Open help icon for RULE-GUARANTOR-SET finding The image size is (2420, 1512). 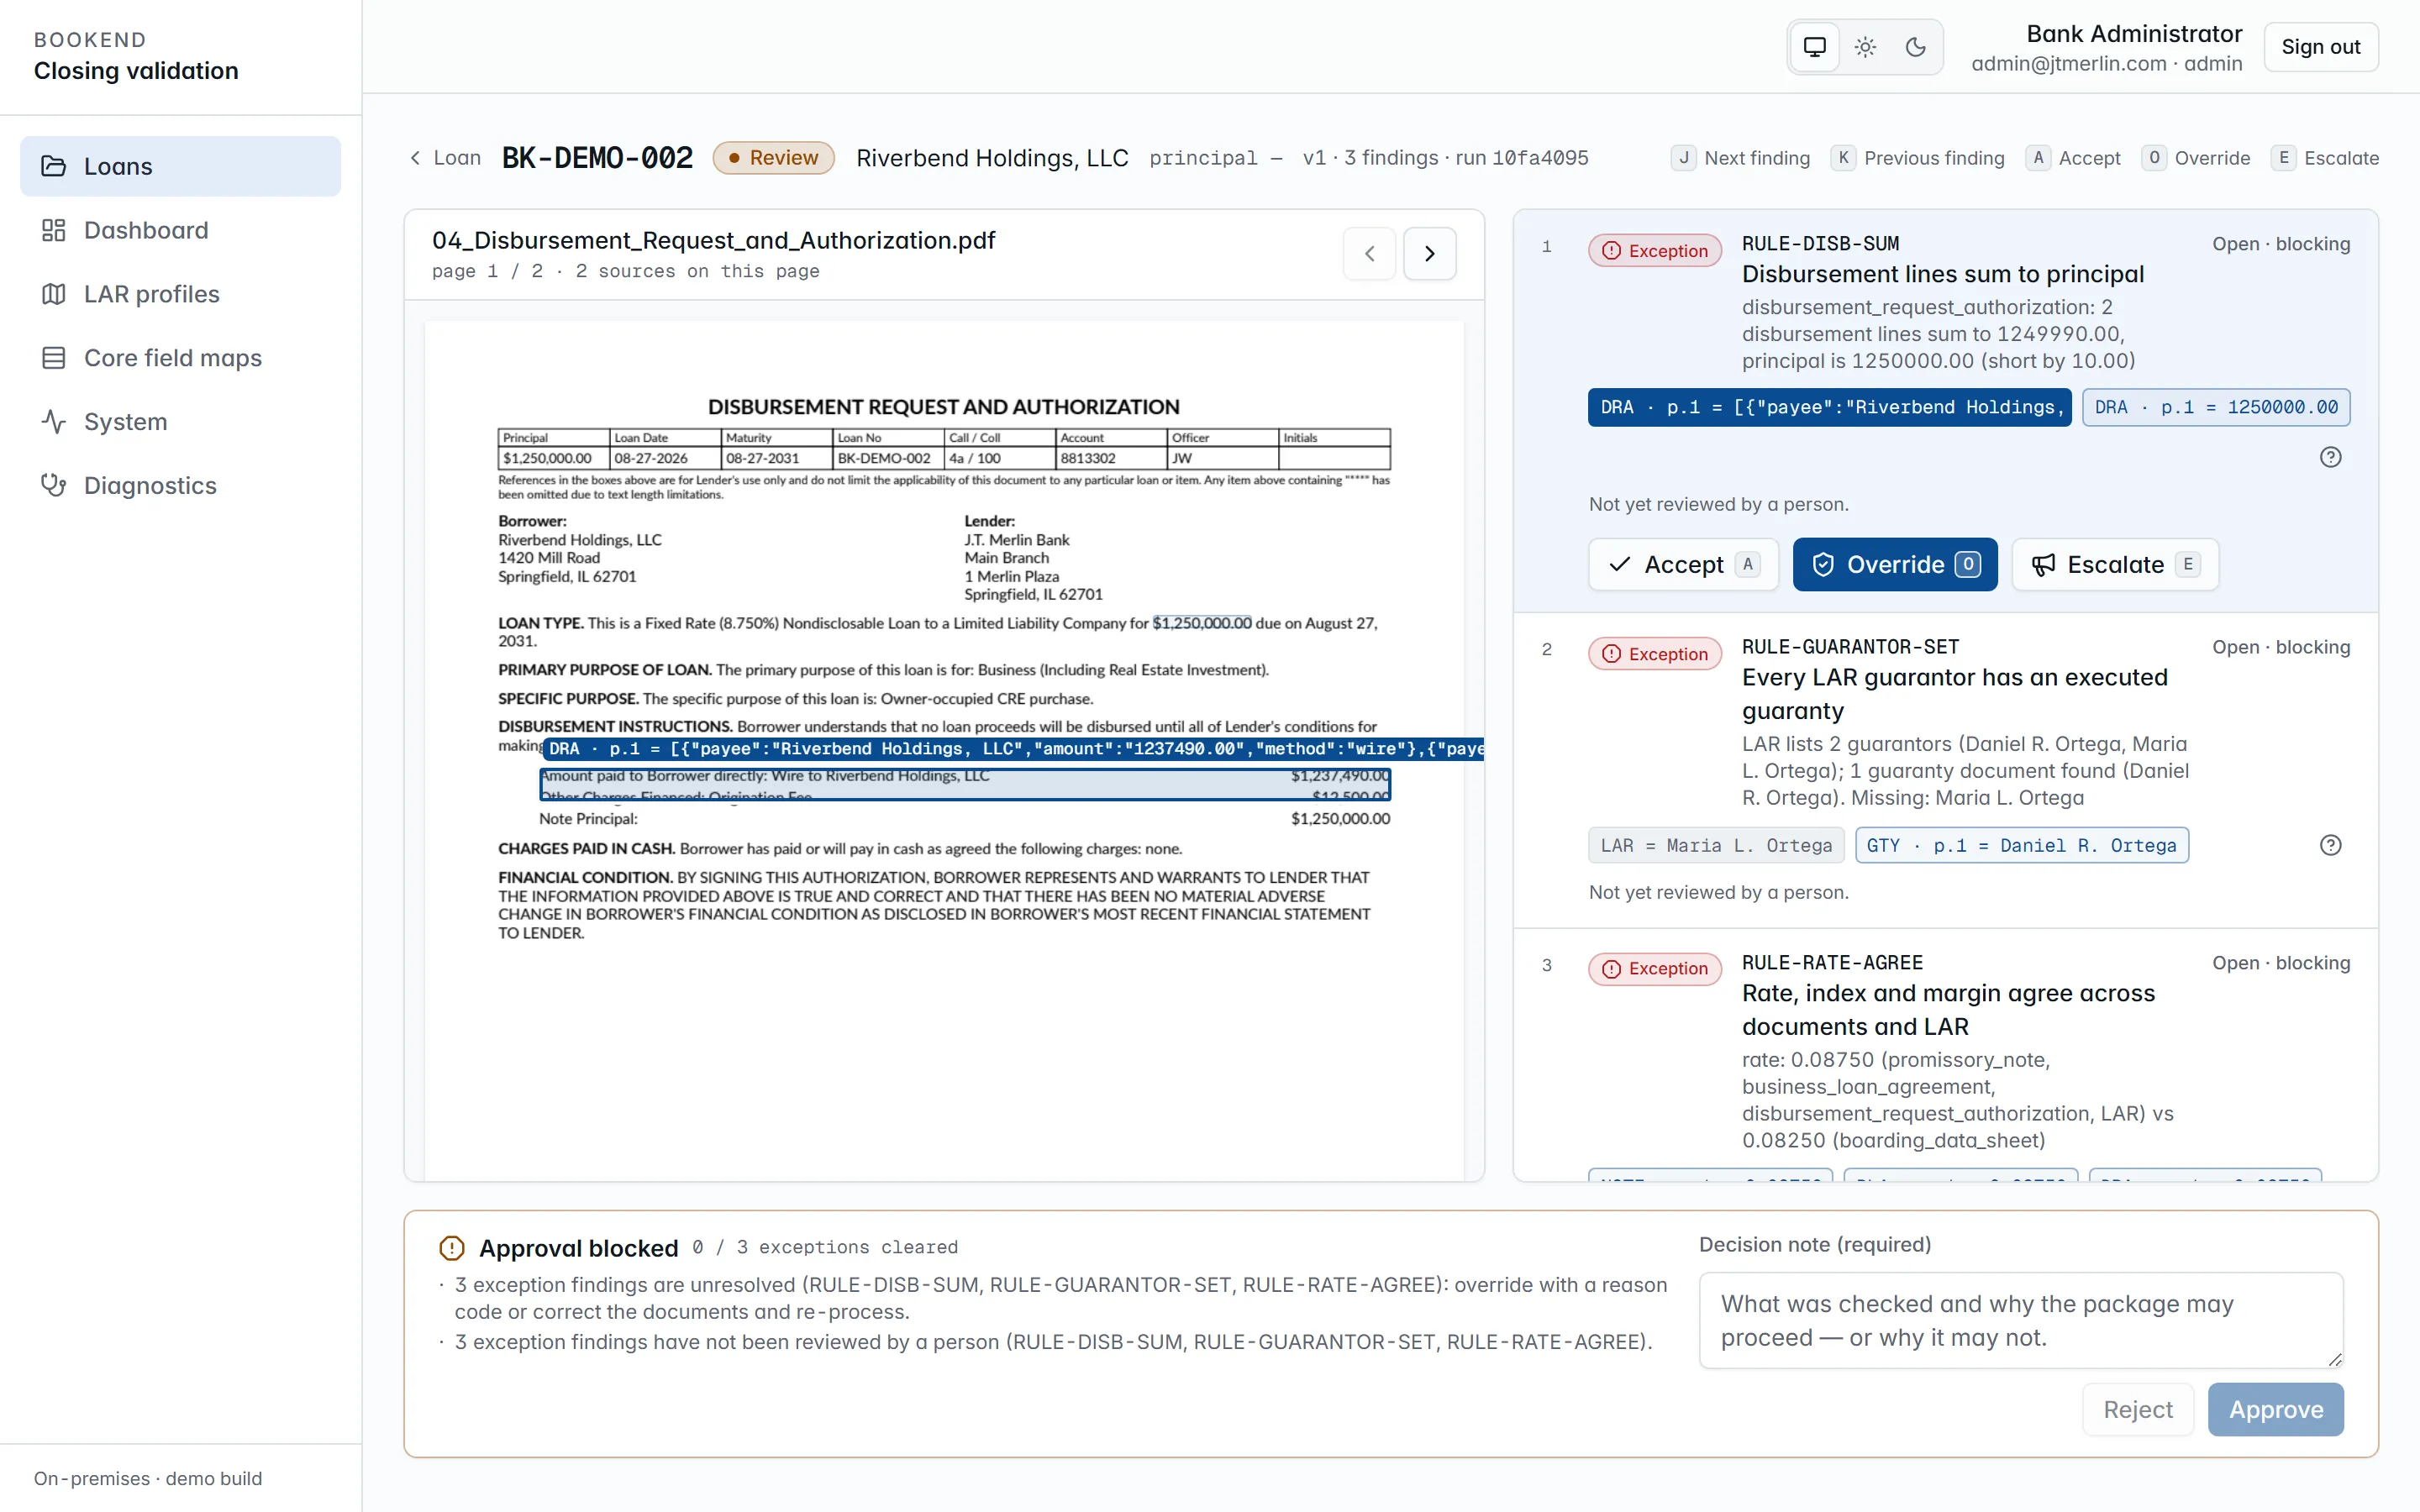click(2330, 845)
